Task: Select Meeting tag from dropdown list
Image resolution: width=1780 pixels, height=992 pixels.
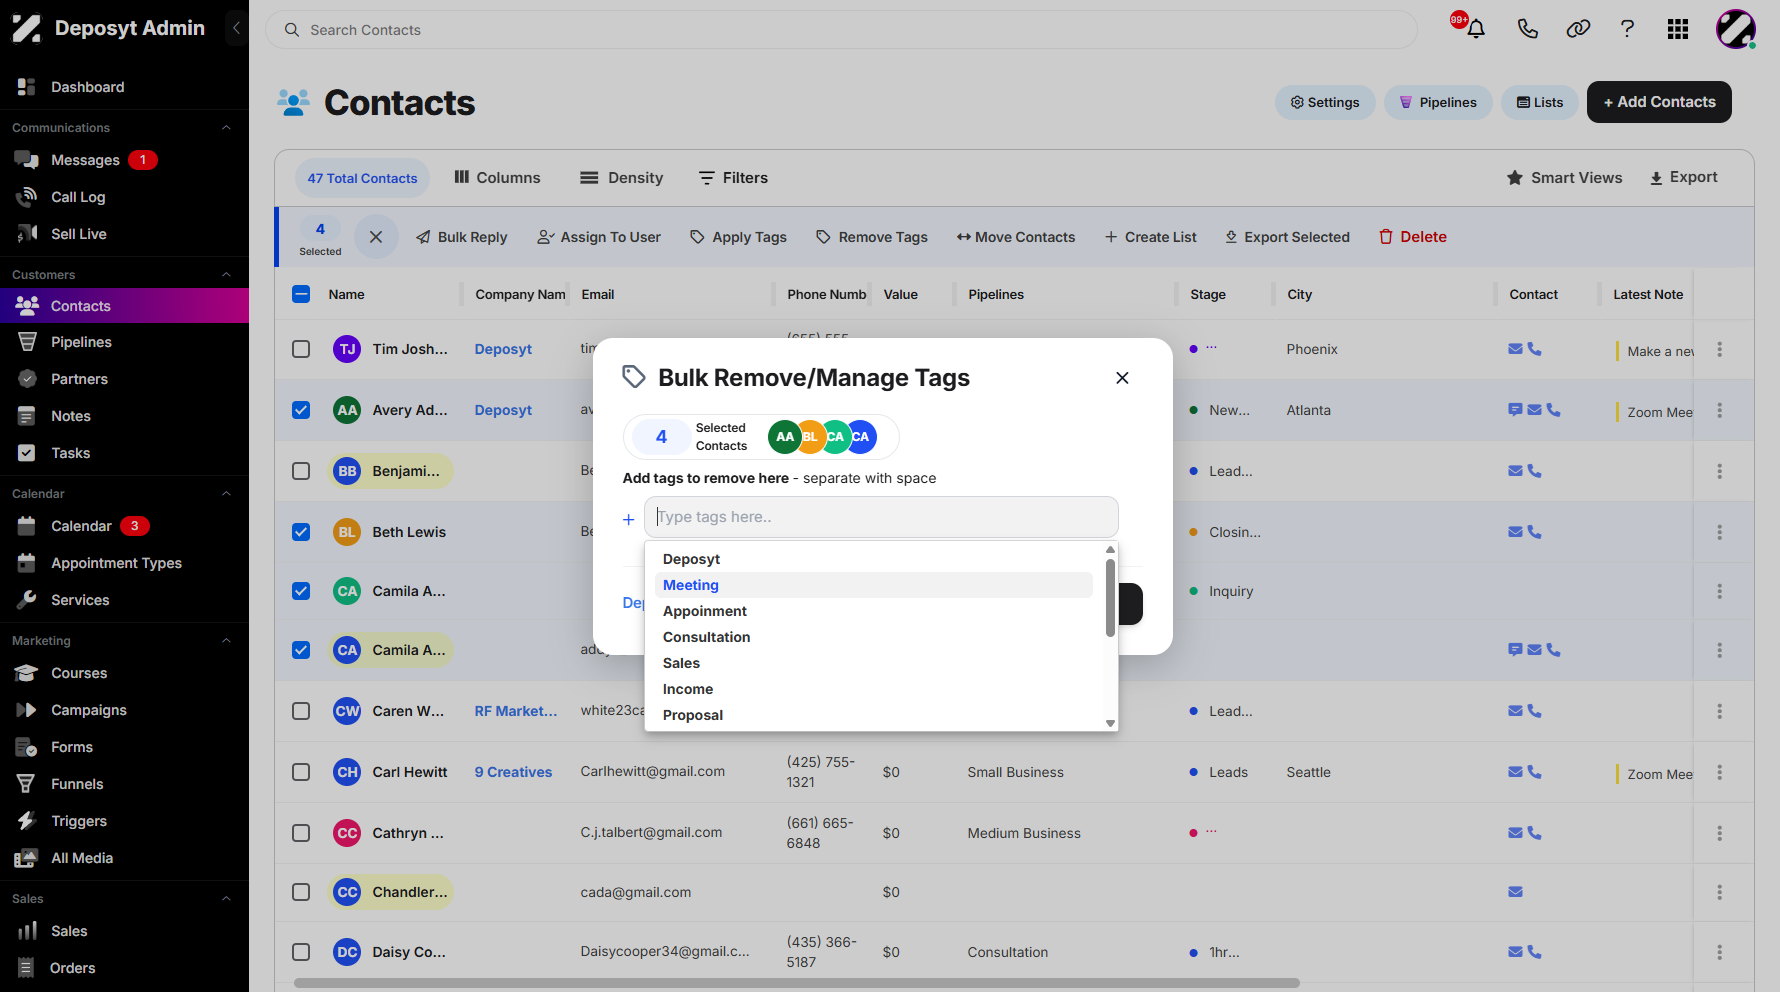Action: click(x=873, y=585)
